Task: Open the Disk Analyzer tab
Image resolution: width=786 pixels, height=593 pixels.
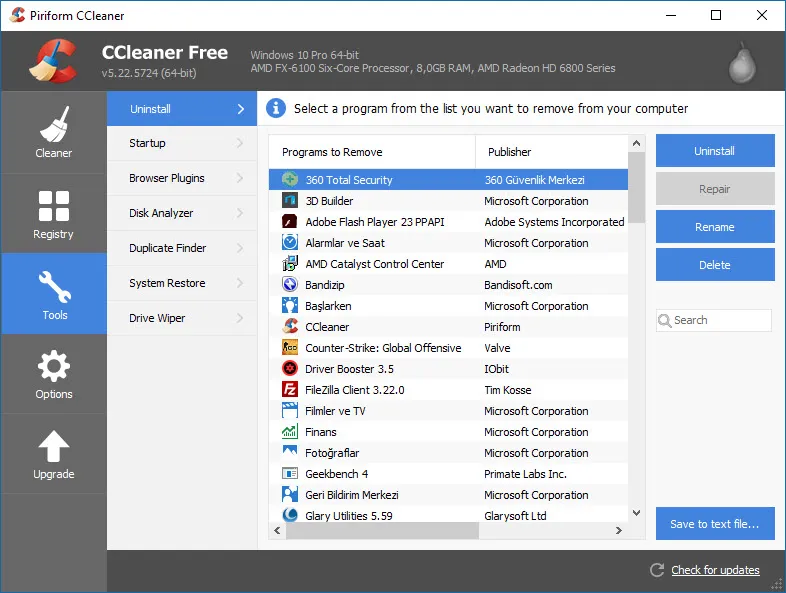Action: pyautogui.click(x=182, y=213)
